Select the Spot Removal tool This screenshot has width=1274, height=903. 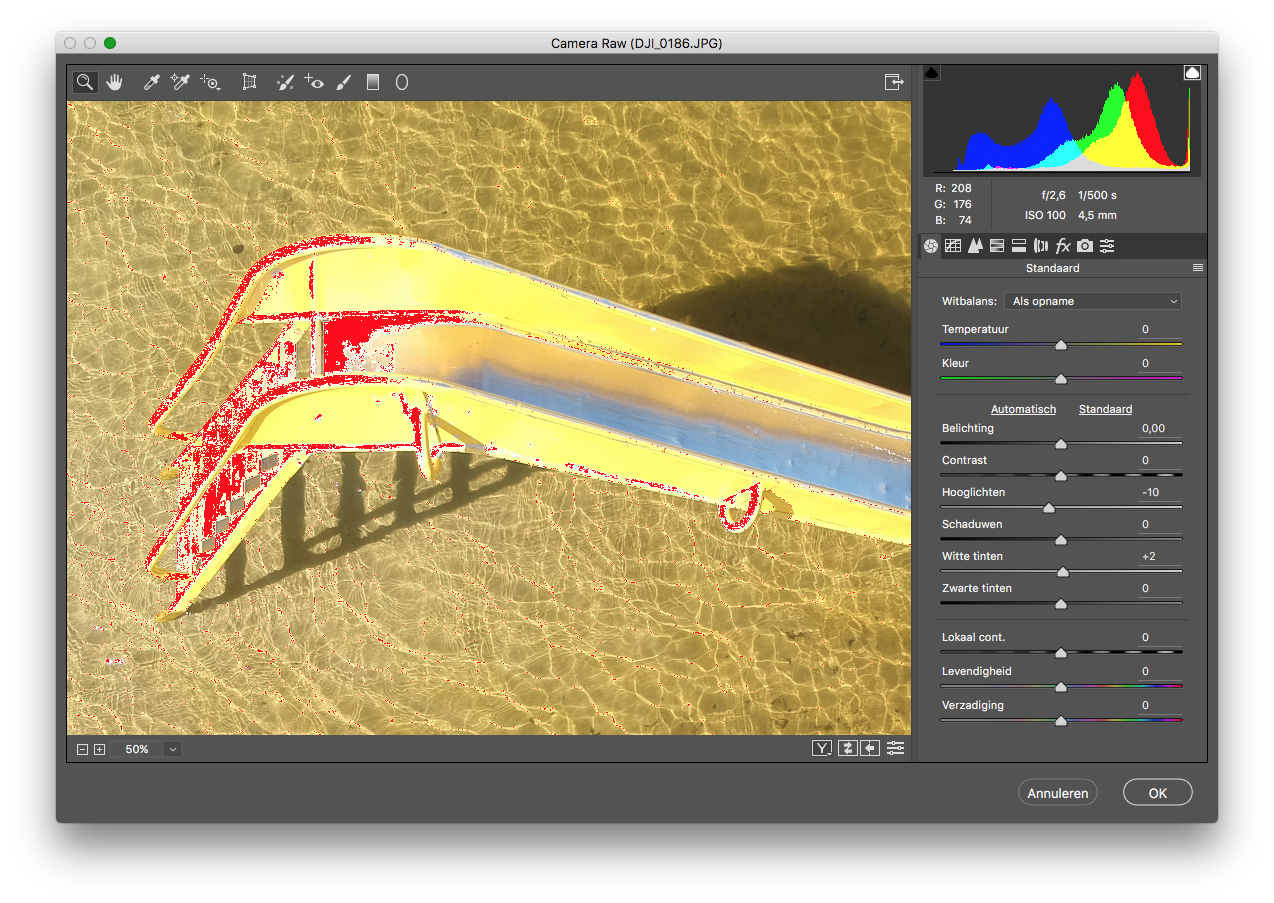(286, 83)
